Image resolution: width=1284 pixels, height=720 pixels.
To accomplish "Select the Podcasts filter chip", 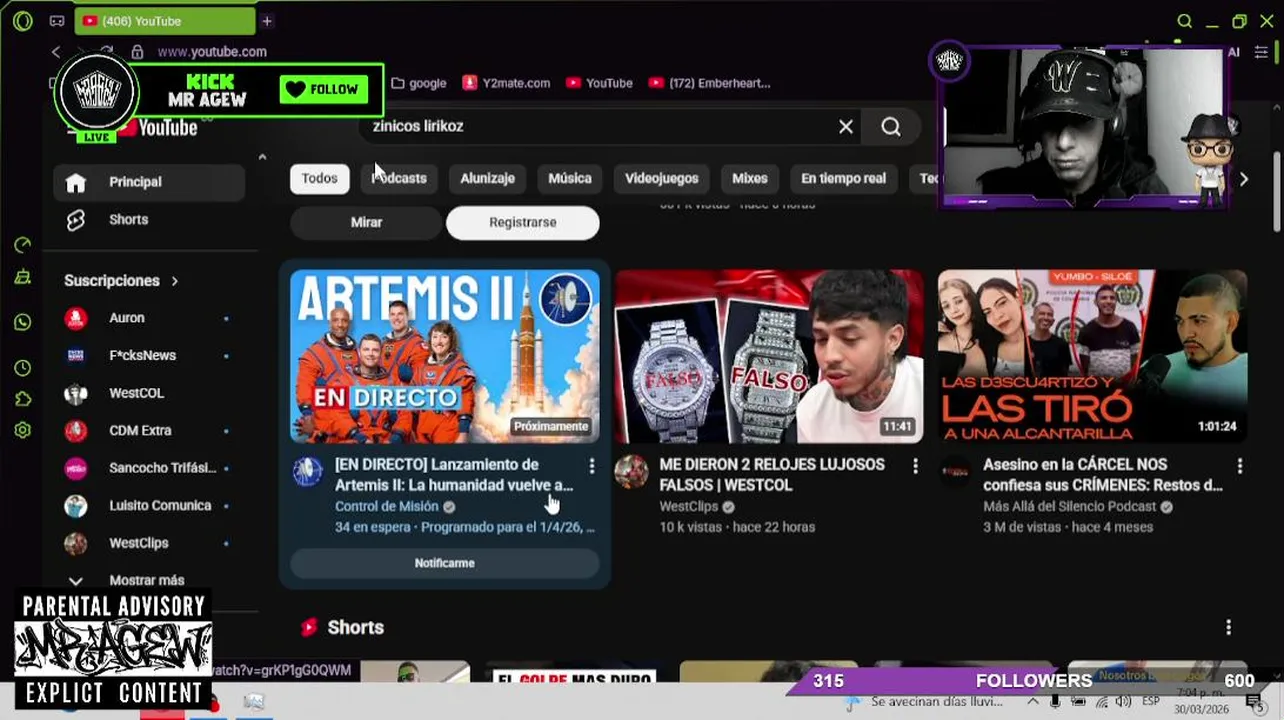I will click(x=399, y=178).
